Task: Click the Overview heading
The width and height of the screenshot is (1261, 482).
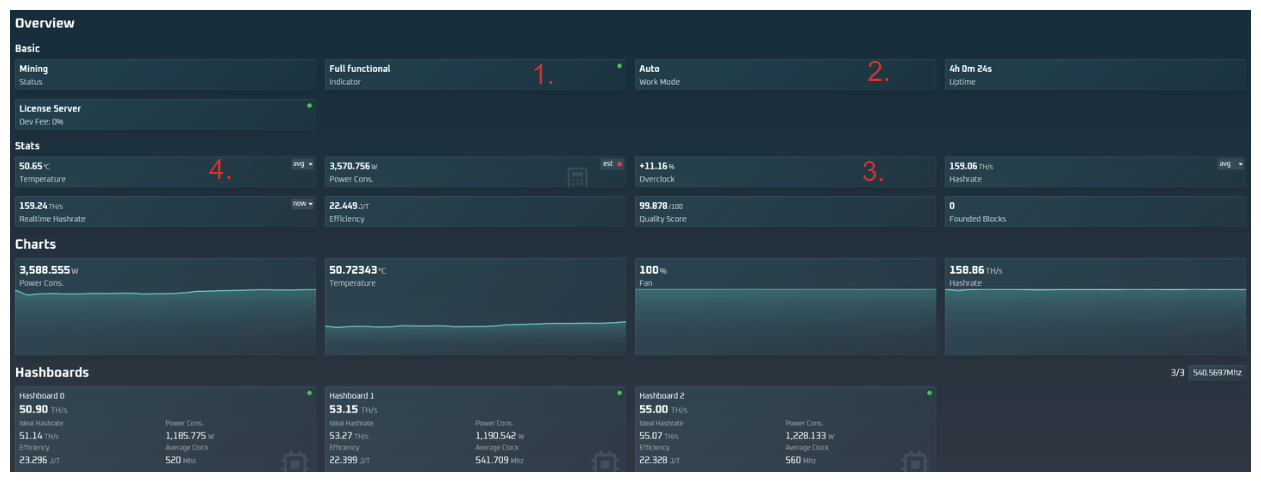Action: pyautogui.click(x=45, y=23)
